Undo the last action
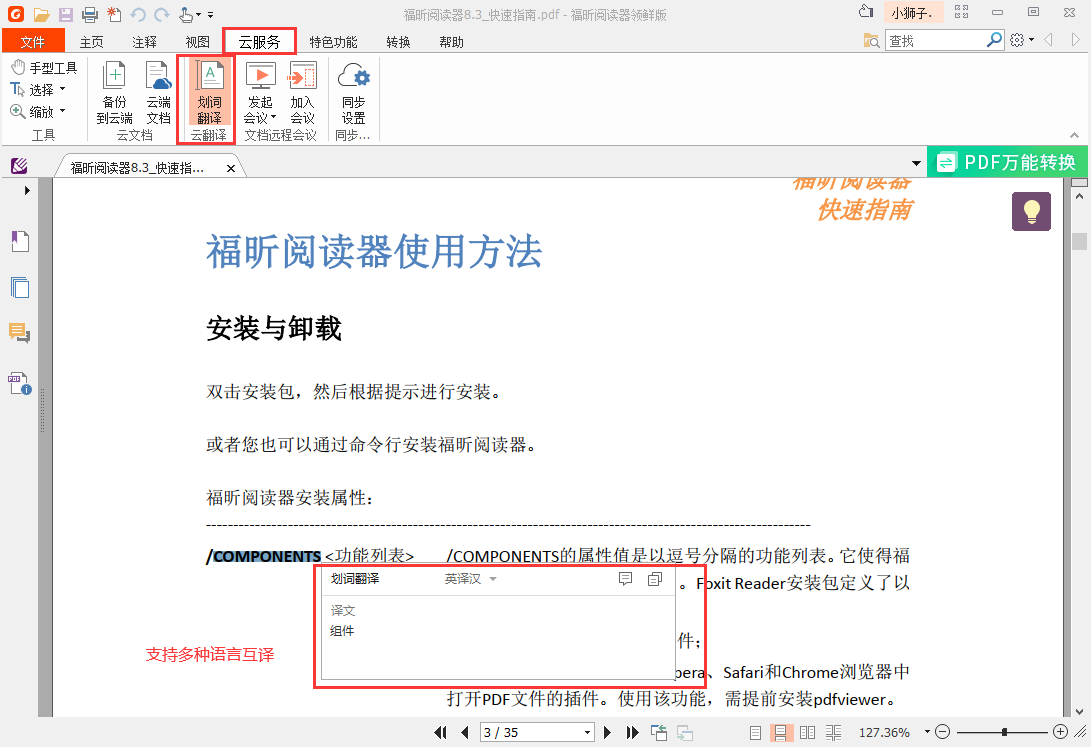This screenshot has height=747, width=1091. (x=138, y=14)
